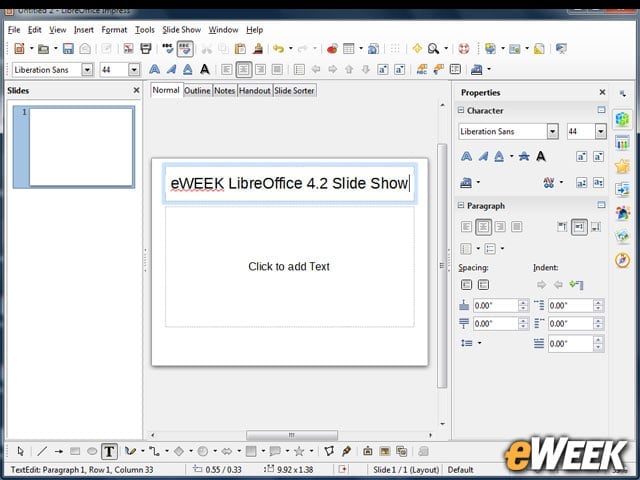Select the Stars shape tool

pos(299,451)
